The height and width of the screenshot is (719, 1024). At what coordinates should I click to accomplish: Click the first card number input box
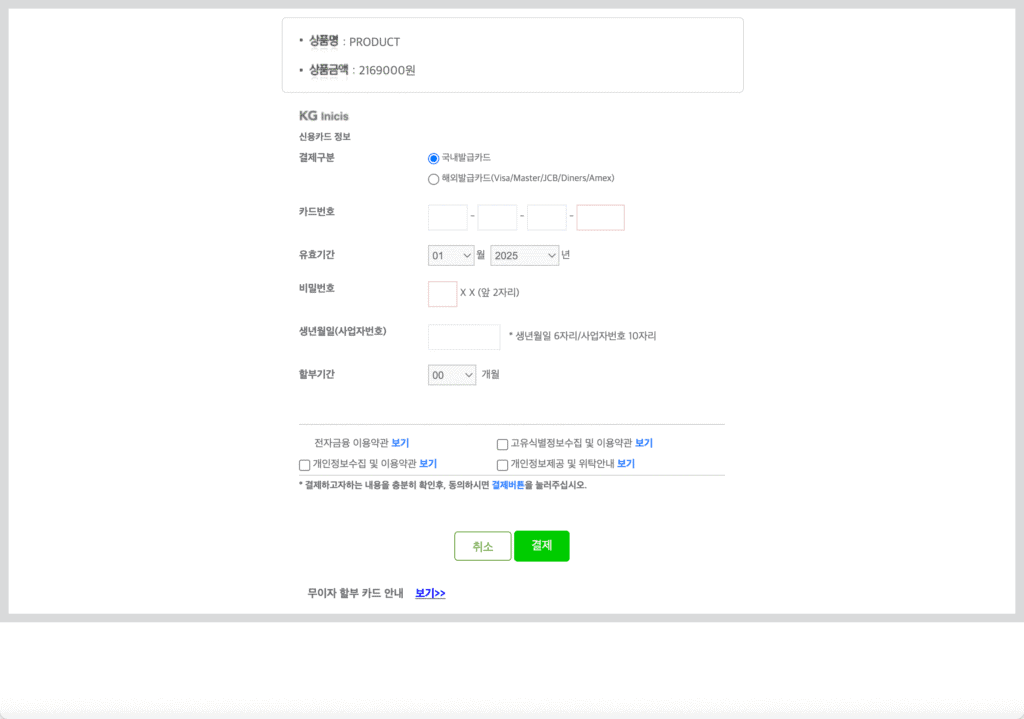(447, 217)
